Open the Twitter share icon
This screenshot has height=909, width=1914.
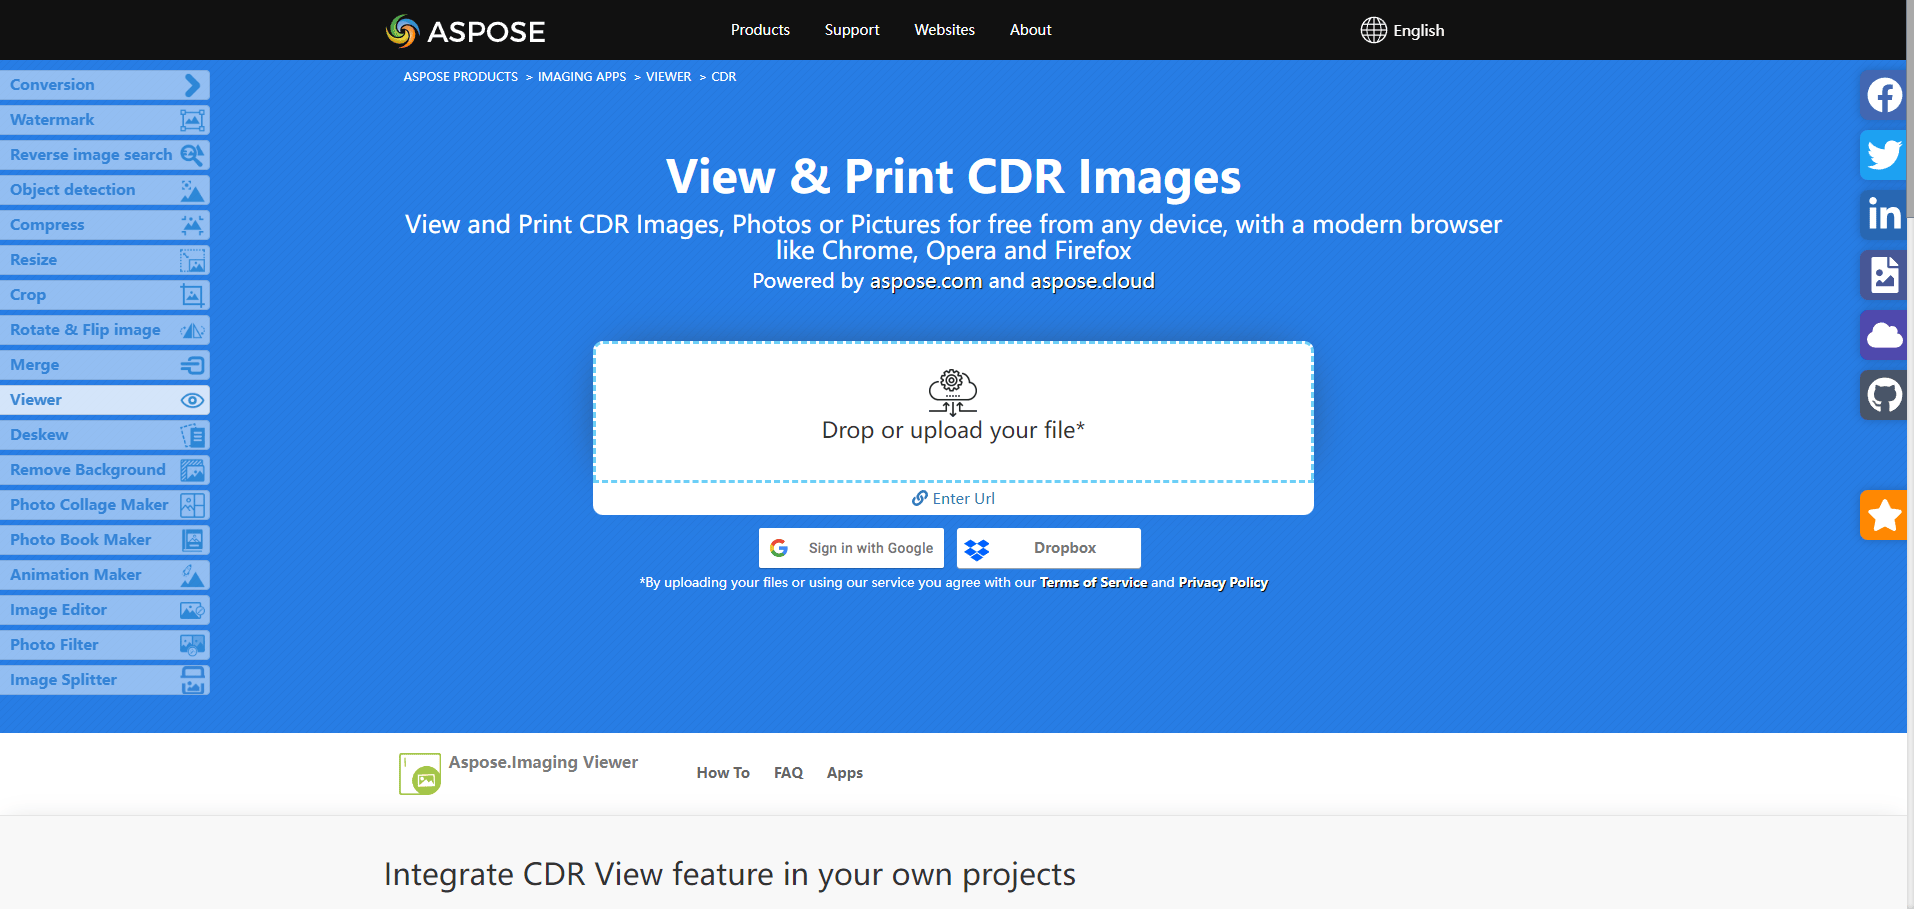pos(1884,155)
